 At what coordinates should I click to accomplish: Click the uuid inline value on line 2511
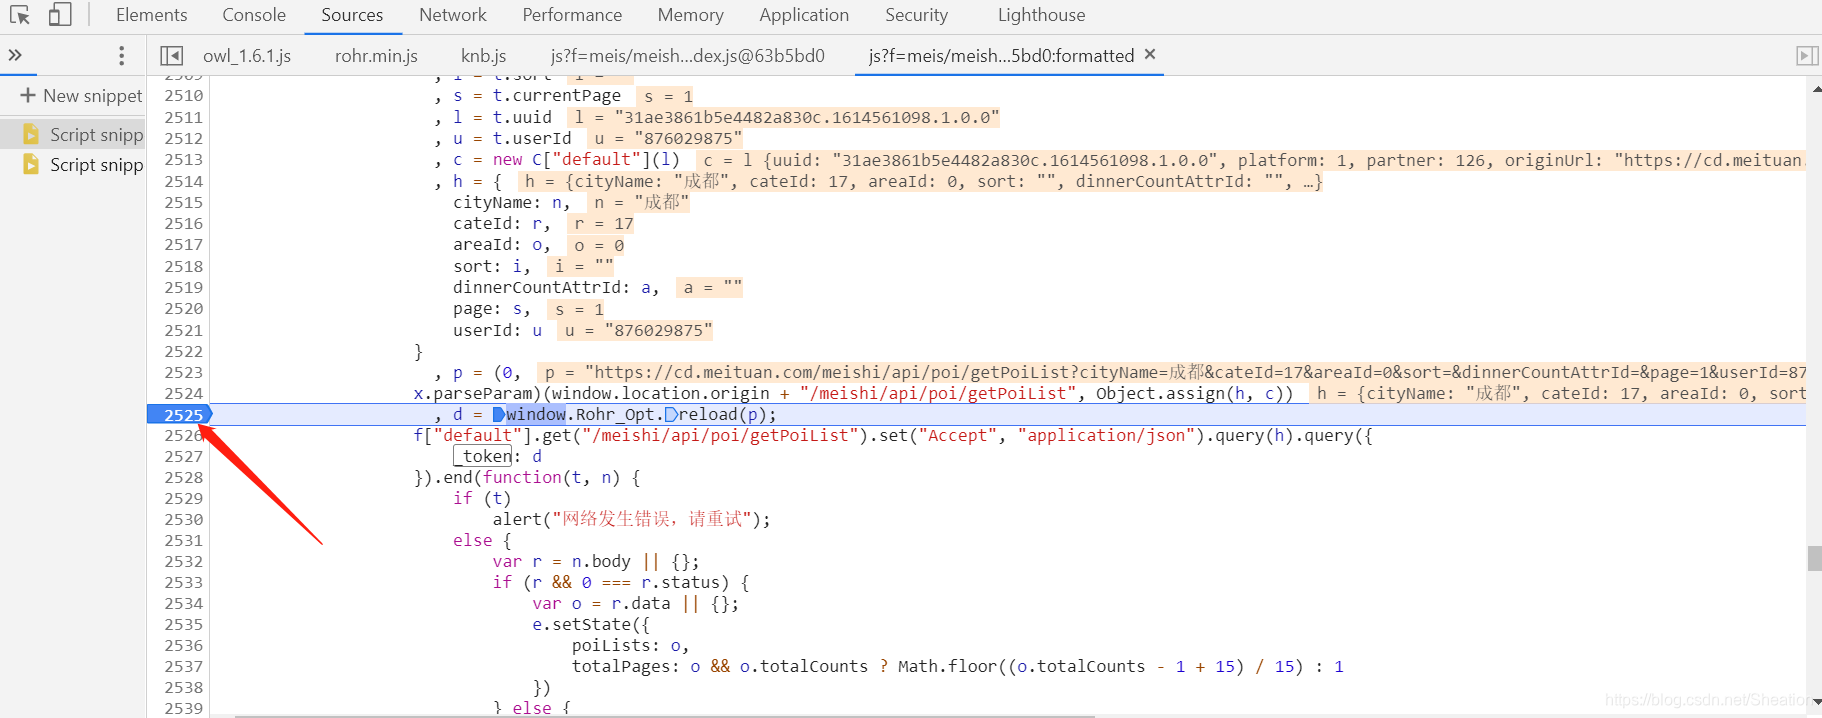784,118
